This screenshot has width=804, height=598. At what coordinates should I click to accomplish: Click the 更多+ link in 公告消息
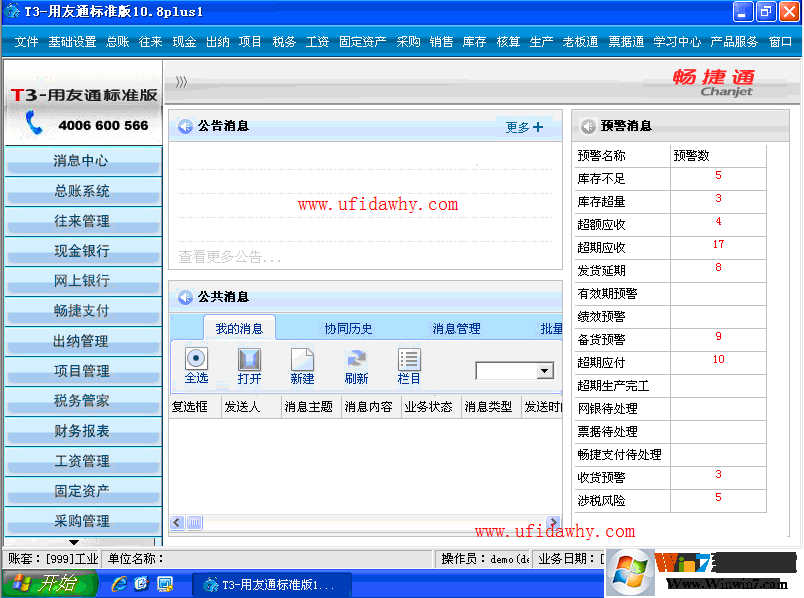coord(524,127)
